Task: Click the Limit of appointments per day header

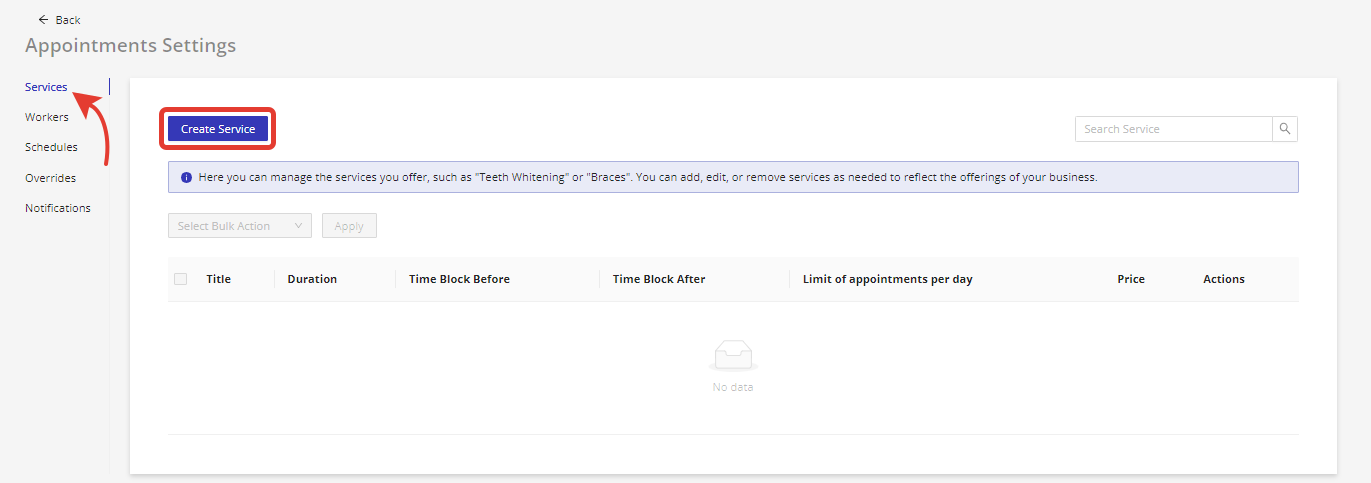Action: pyautogui.click(x=887, y=279)
